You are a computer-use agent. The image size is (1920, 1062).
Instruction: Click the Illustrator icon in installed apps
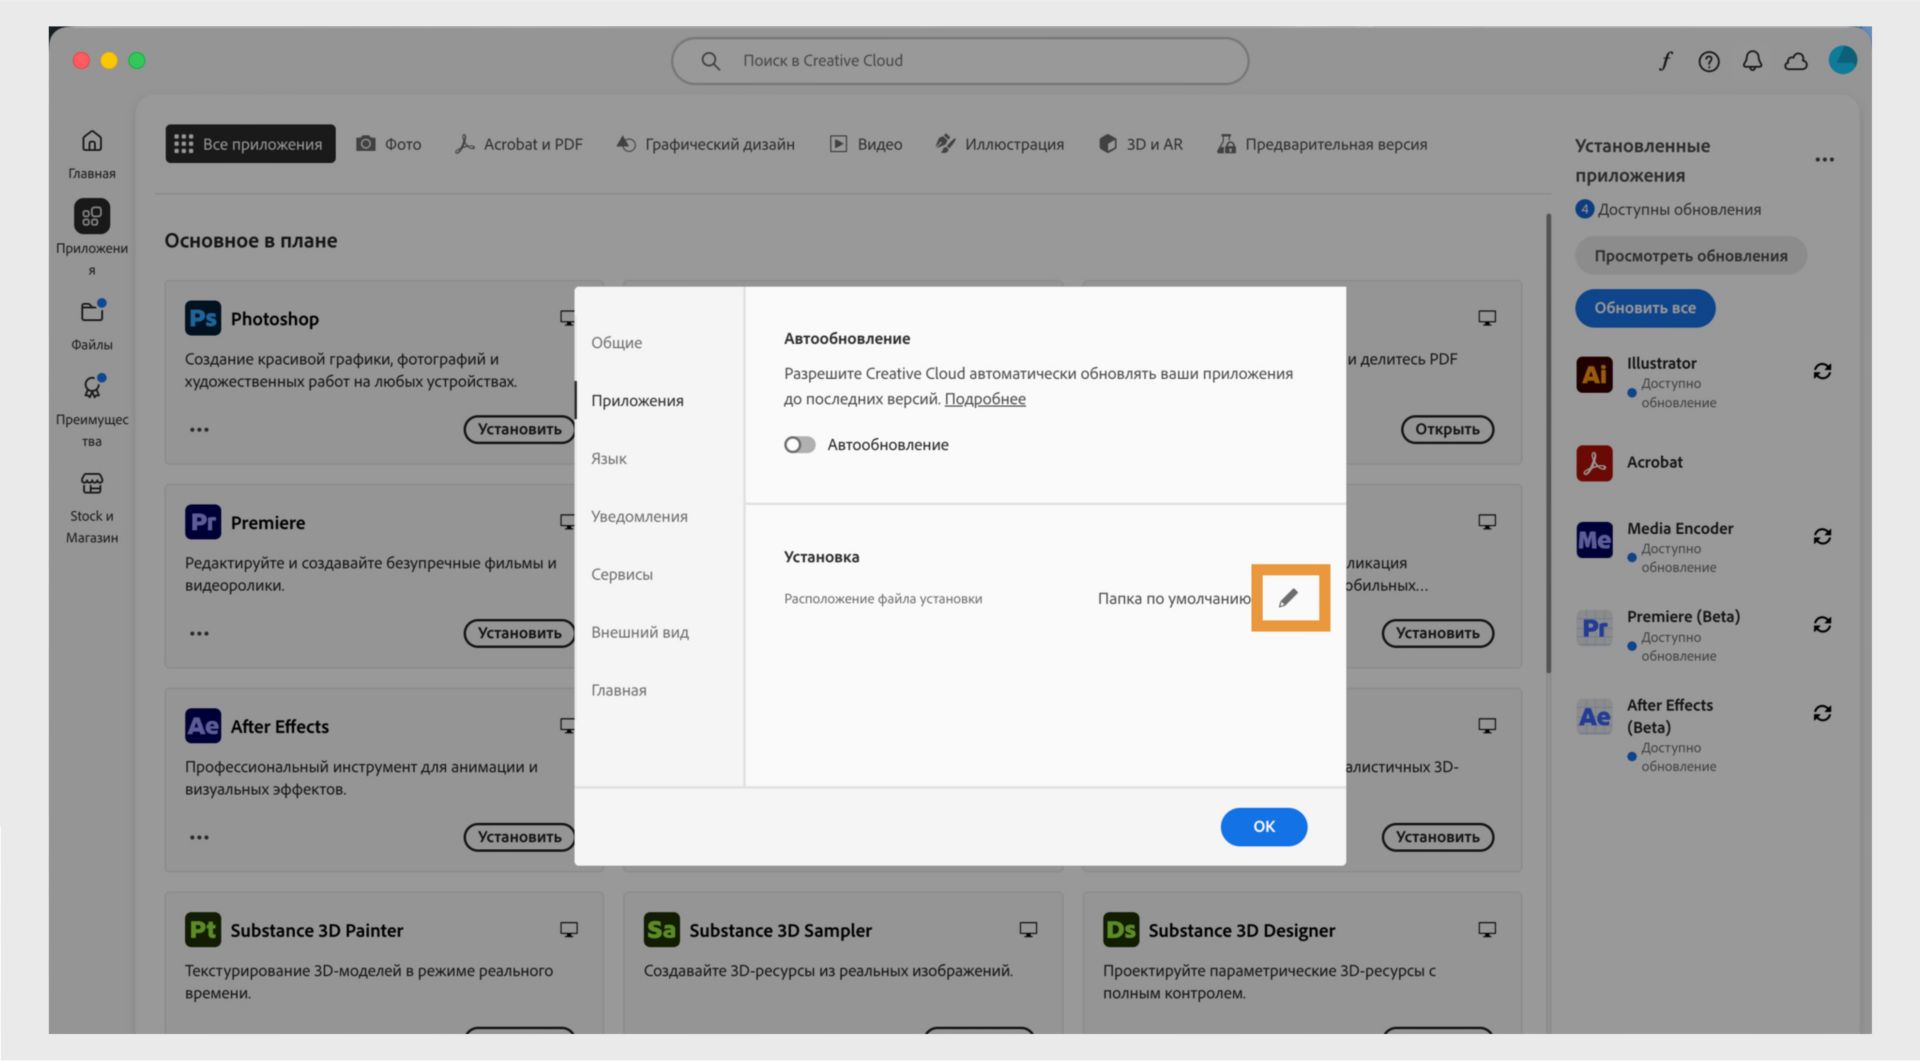(x=1594, y=375)
